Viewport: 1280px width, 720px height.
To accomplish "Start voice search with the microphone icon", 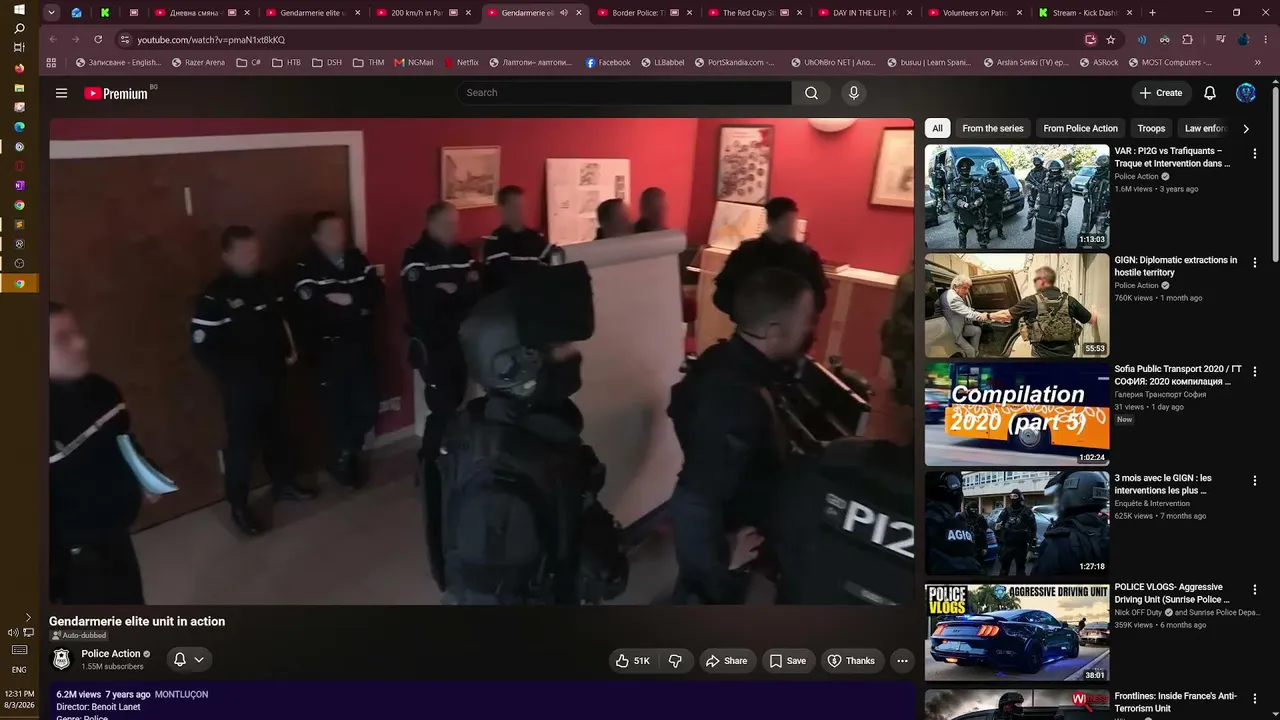I will tap(853, 93).
